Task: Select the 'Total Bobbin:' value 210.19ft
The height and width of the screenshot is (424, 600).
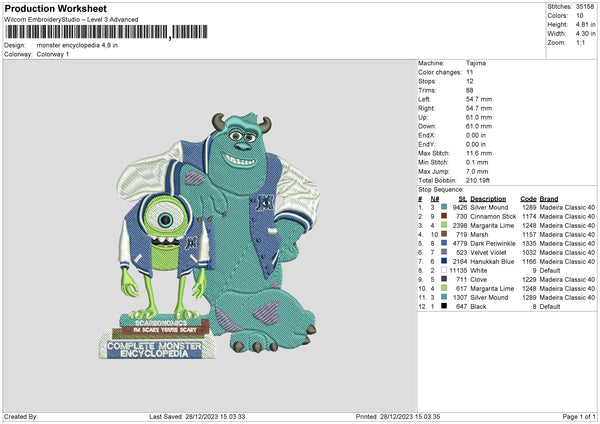Action: [478, 180]
